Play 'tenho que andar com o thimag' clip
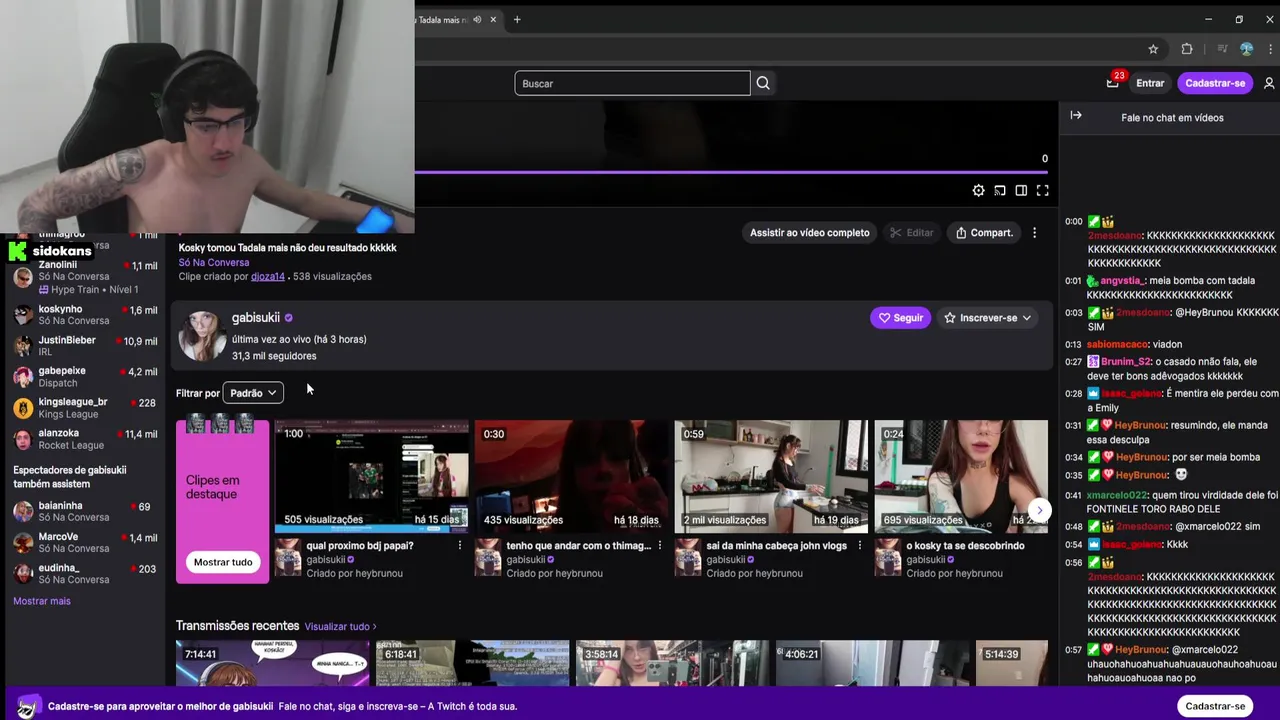The width and height of the screenshot is (1280, 720). point(571,476)
